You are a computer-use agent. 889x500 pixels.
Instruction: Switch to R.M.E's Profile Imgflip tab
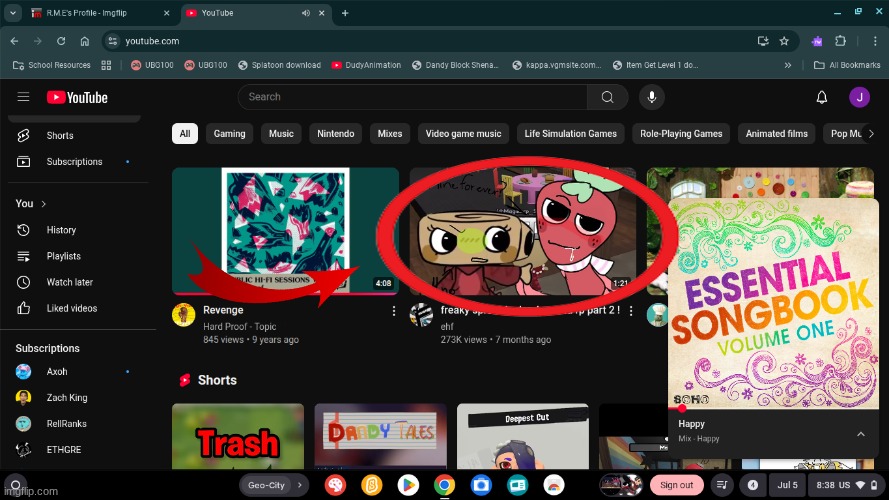pos(99,12)
